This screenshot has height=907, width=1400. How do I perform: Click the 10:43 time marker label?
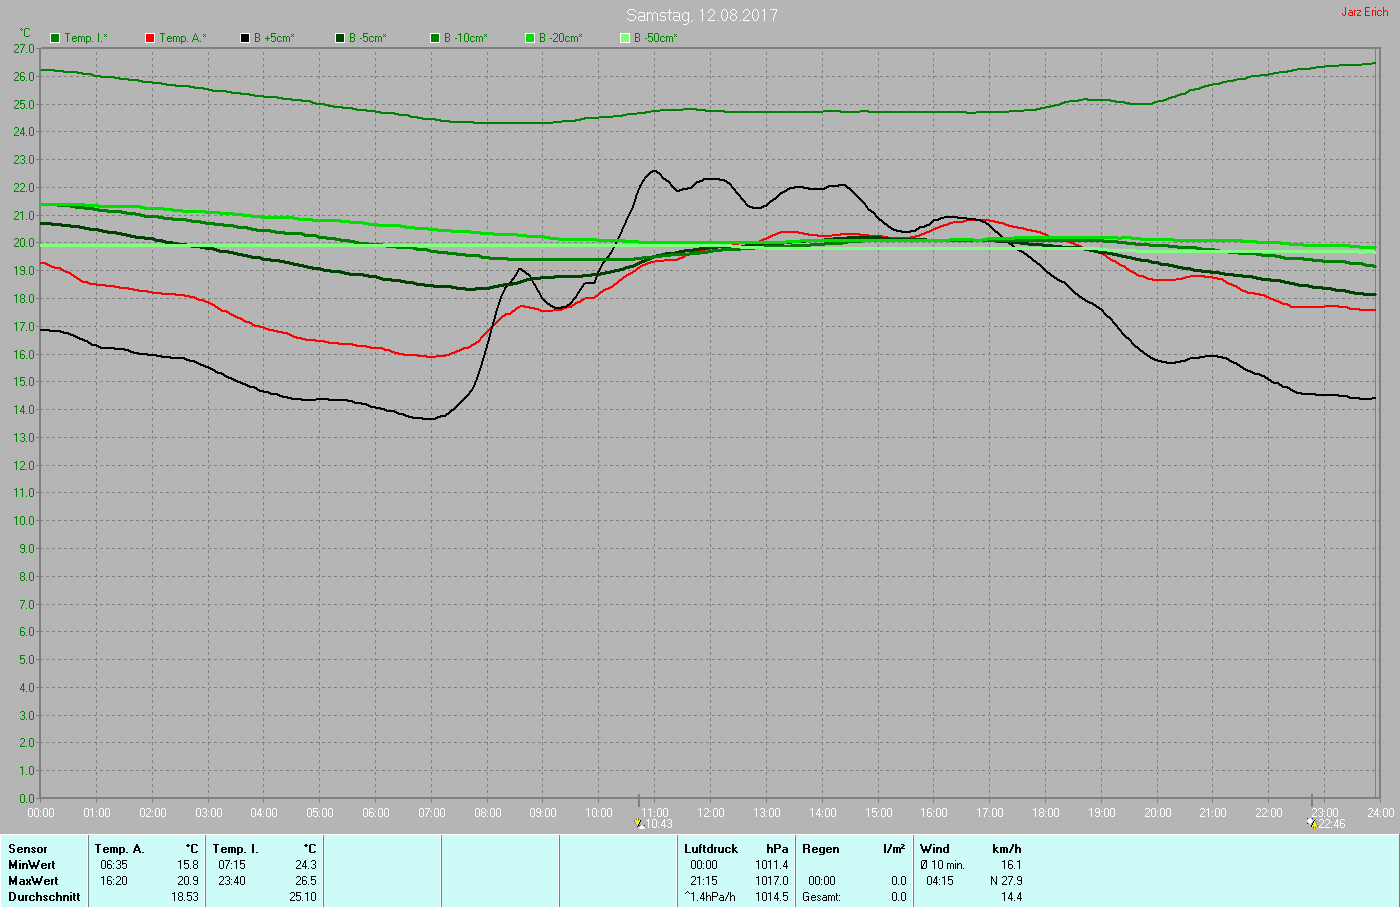point(659,824)
